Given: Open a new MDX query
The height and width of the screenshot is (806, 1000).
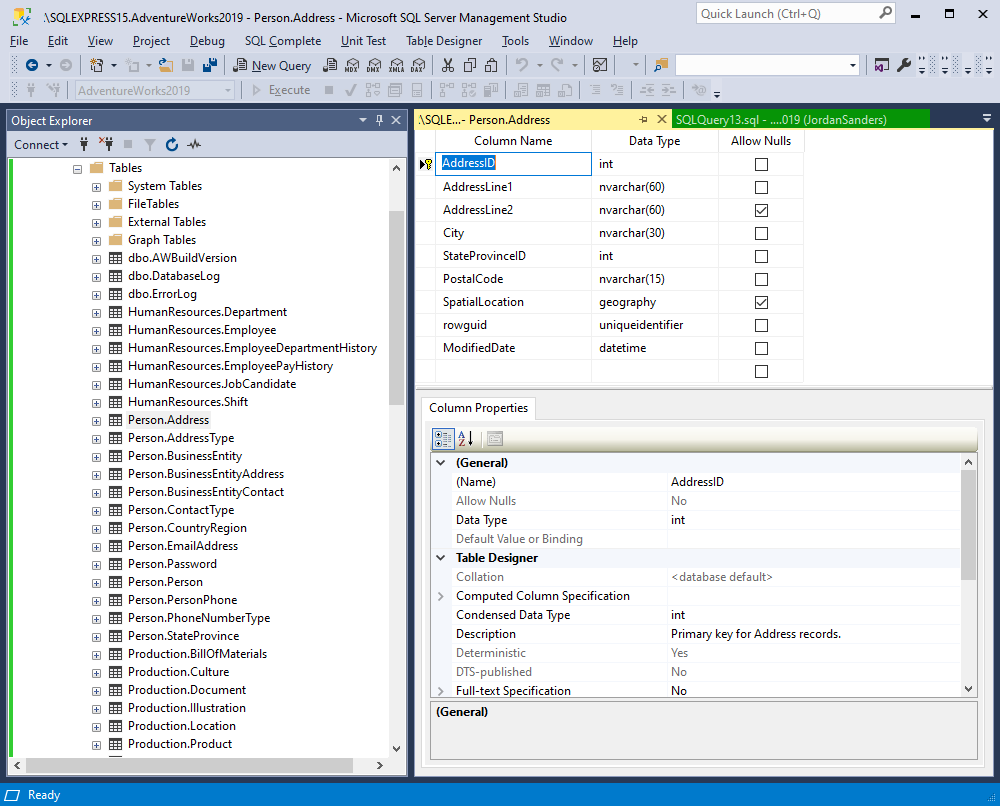Looking at the screenshot, I should tap(352, 65).
